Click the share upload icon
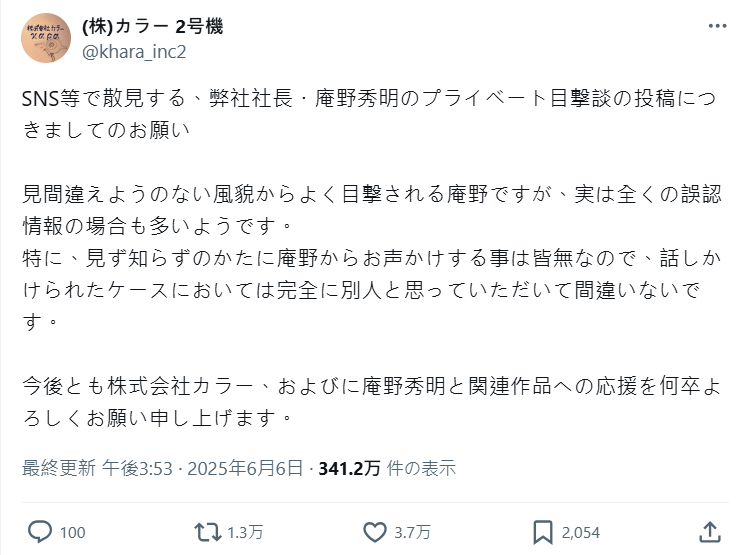745x555 pixels. click(709, 531)
